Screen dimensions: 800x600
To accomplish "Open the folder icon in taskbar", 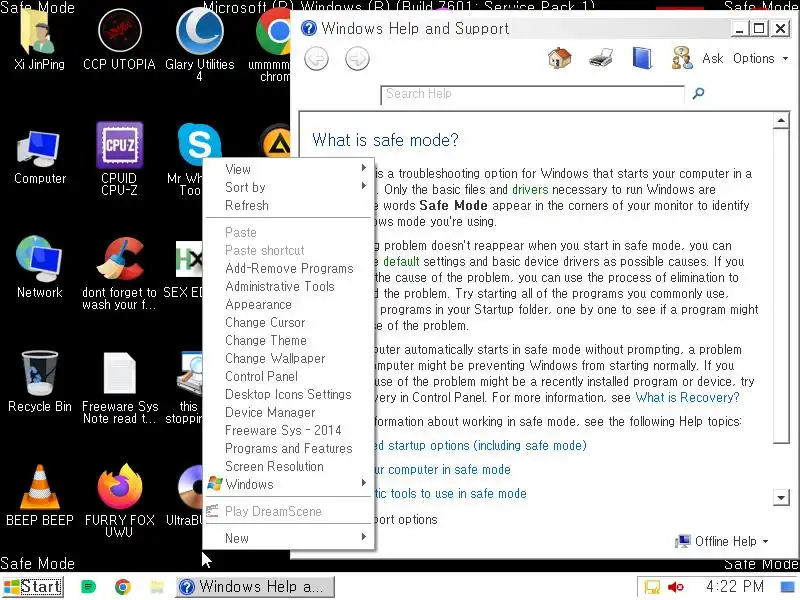I will click(157, 587).
